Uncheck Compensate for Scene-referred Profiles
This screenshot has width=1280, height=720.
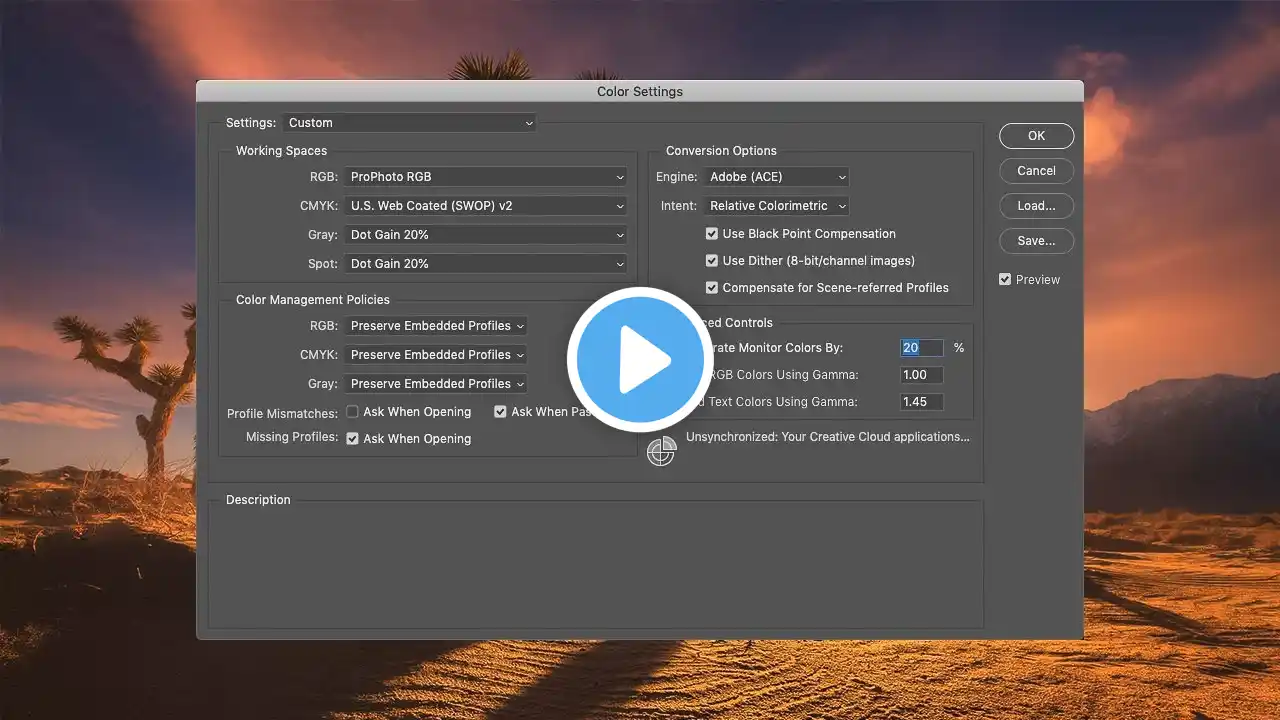712,288
